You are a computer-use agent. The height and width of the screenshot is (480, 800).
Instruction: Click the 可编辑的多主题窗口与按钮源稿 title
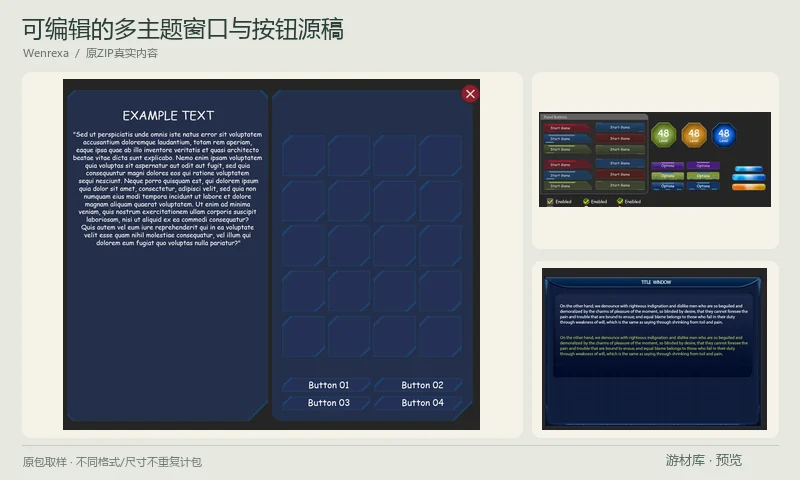[183, 29]
